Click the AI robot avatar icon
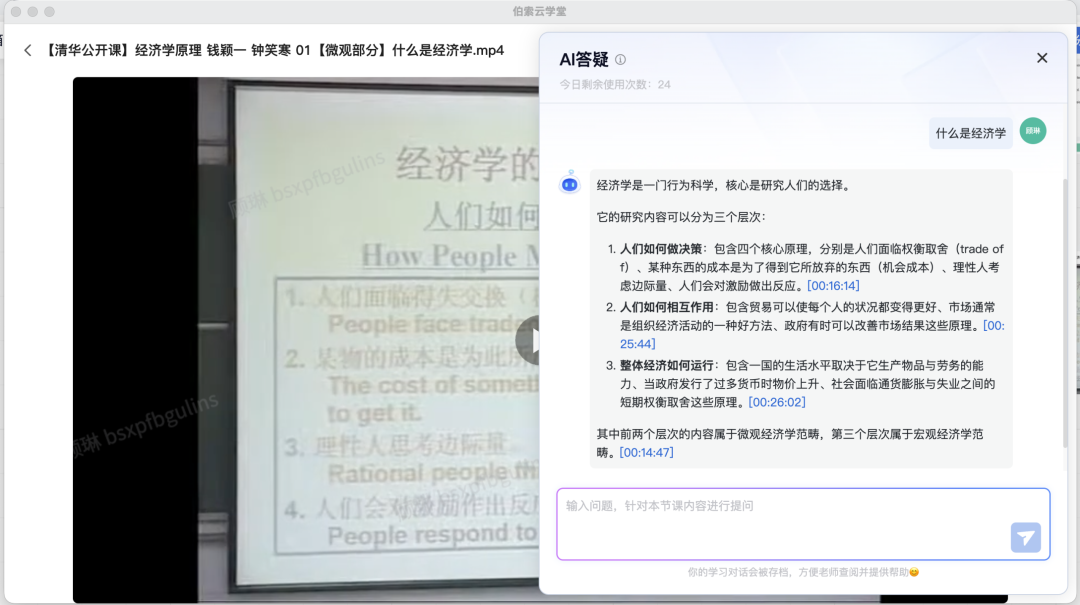 pos(570,184)
